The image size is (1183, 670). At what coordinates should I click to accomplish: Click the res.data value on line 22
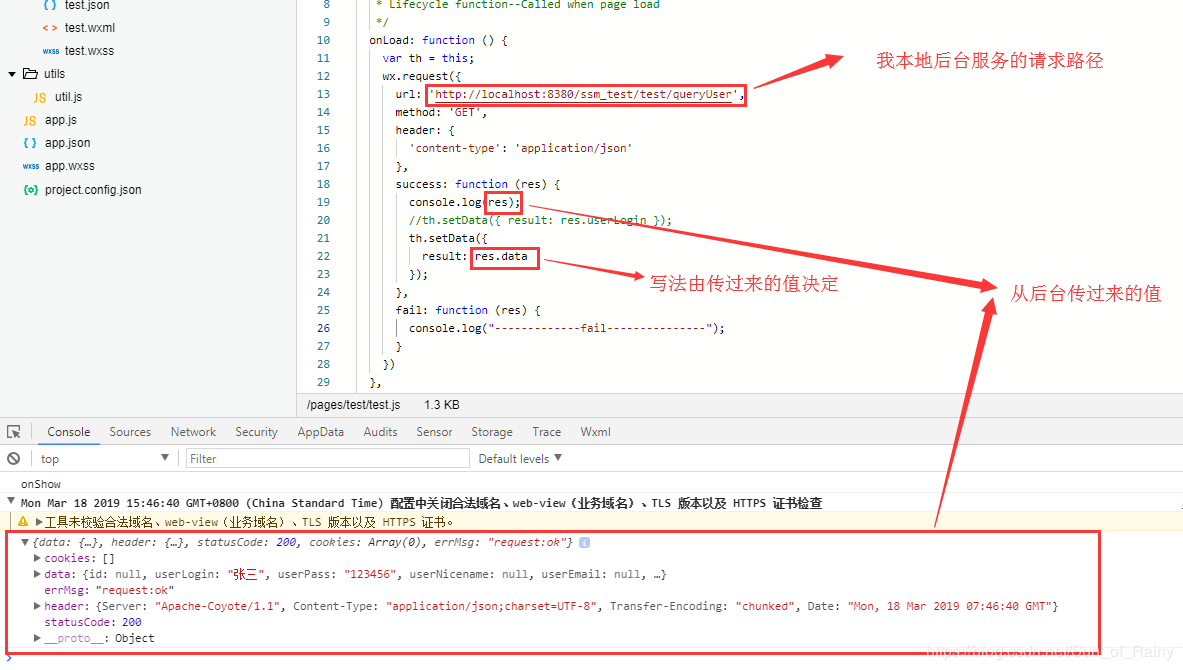(x=501, y=257)
